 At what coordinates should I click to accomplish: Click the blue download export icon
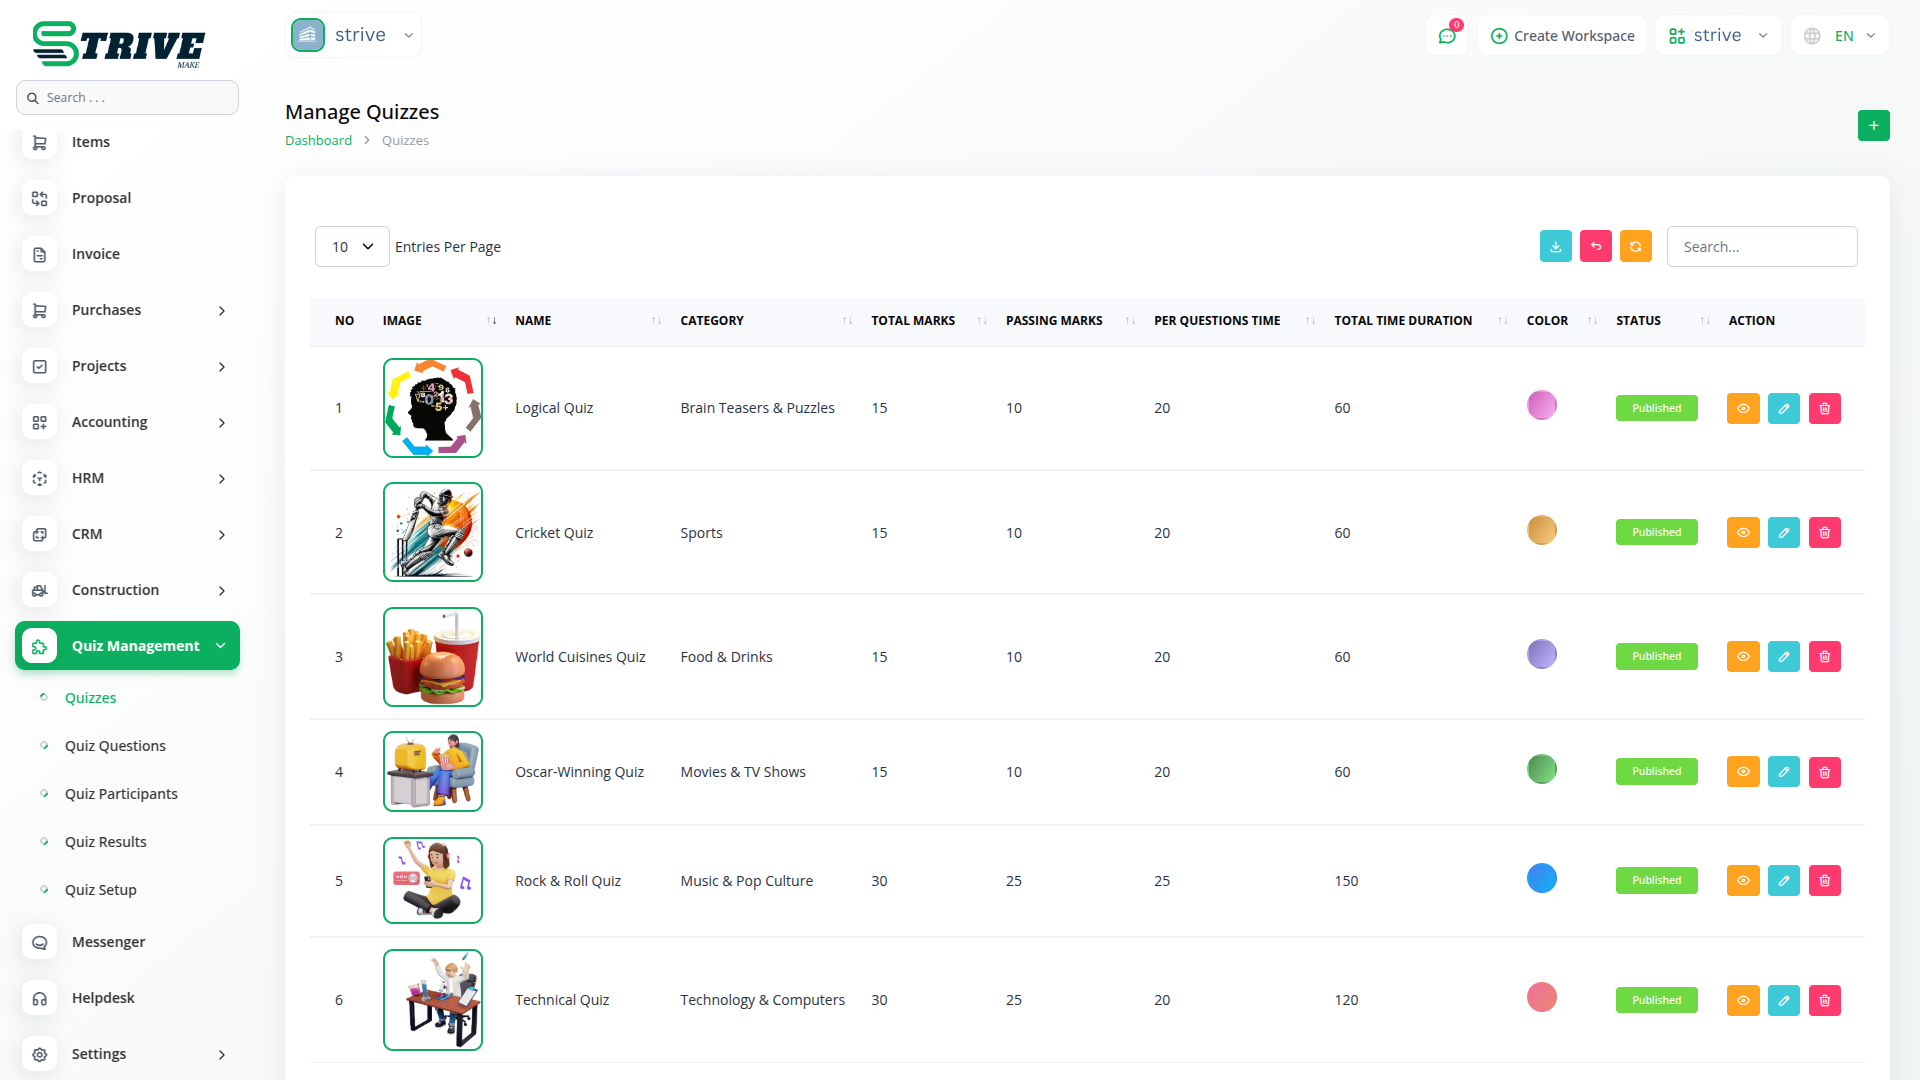click(1555, 247)
